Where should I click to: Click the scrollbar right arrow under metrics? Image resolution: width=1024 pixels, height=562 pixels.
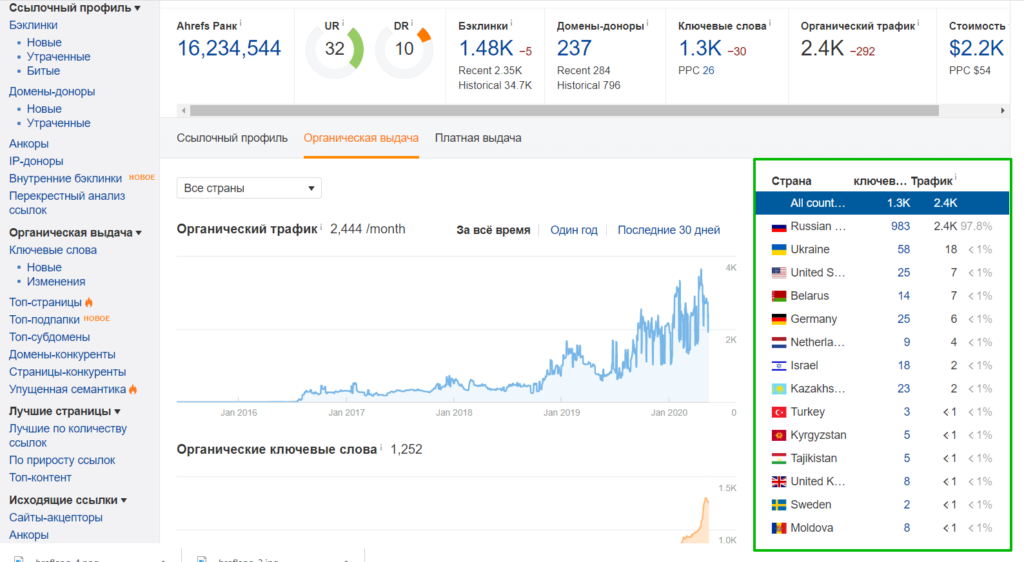(1002, 111)
